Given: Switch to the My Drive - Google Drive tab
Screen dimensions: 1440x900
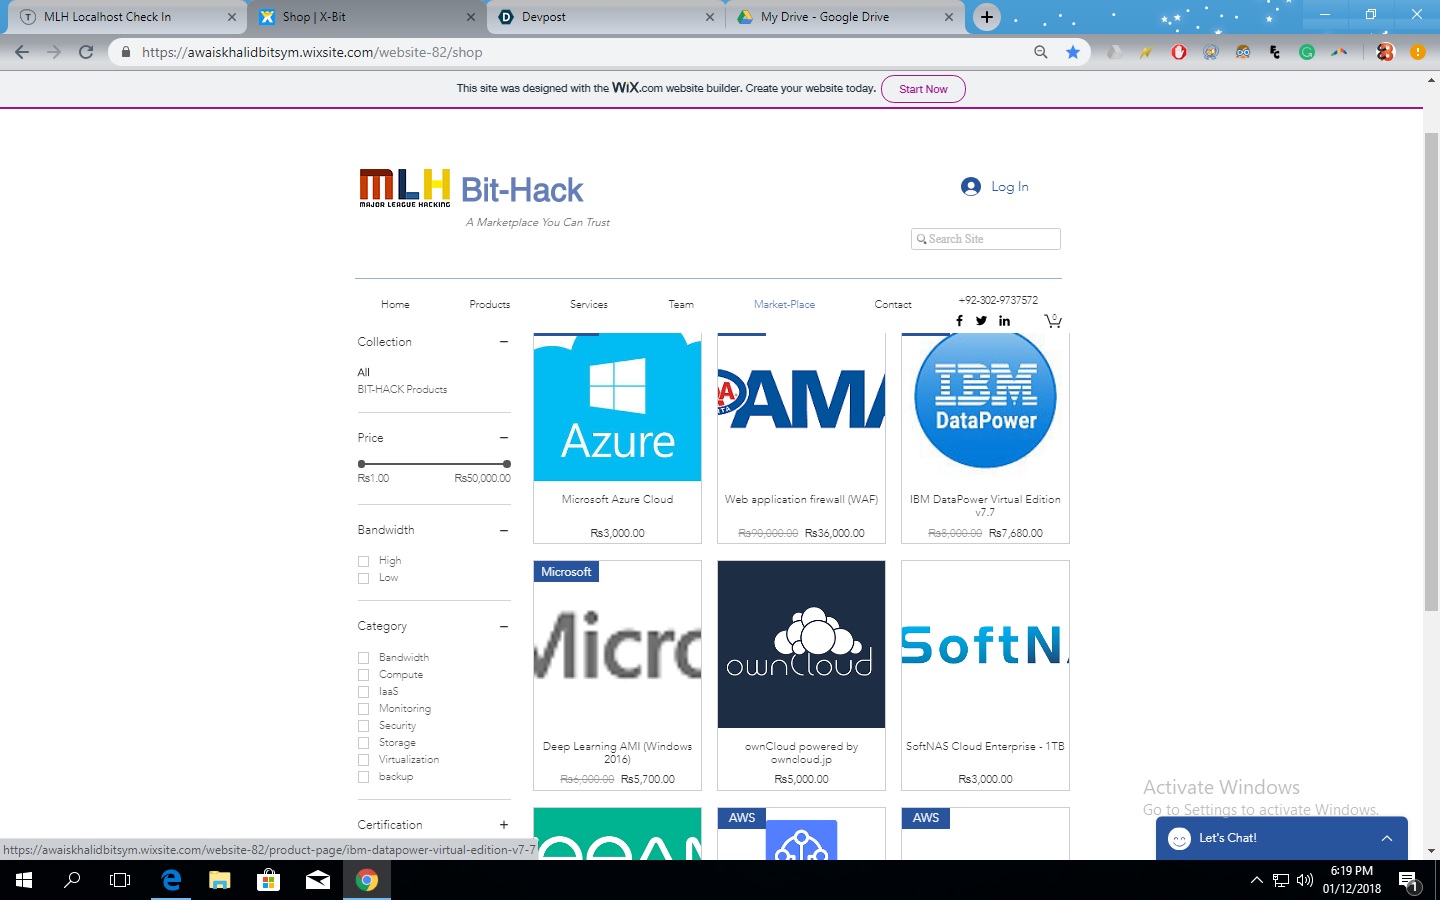Looking at the screenshot, I should (x=846, y=17).
